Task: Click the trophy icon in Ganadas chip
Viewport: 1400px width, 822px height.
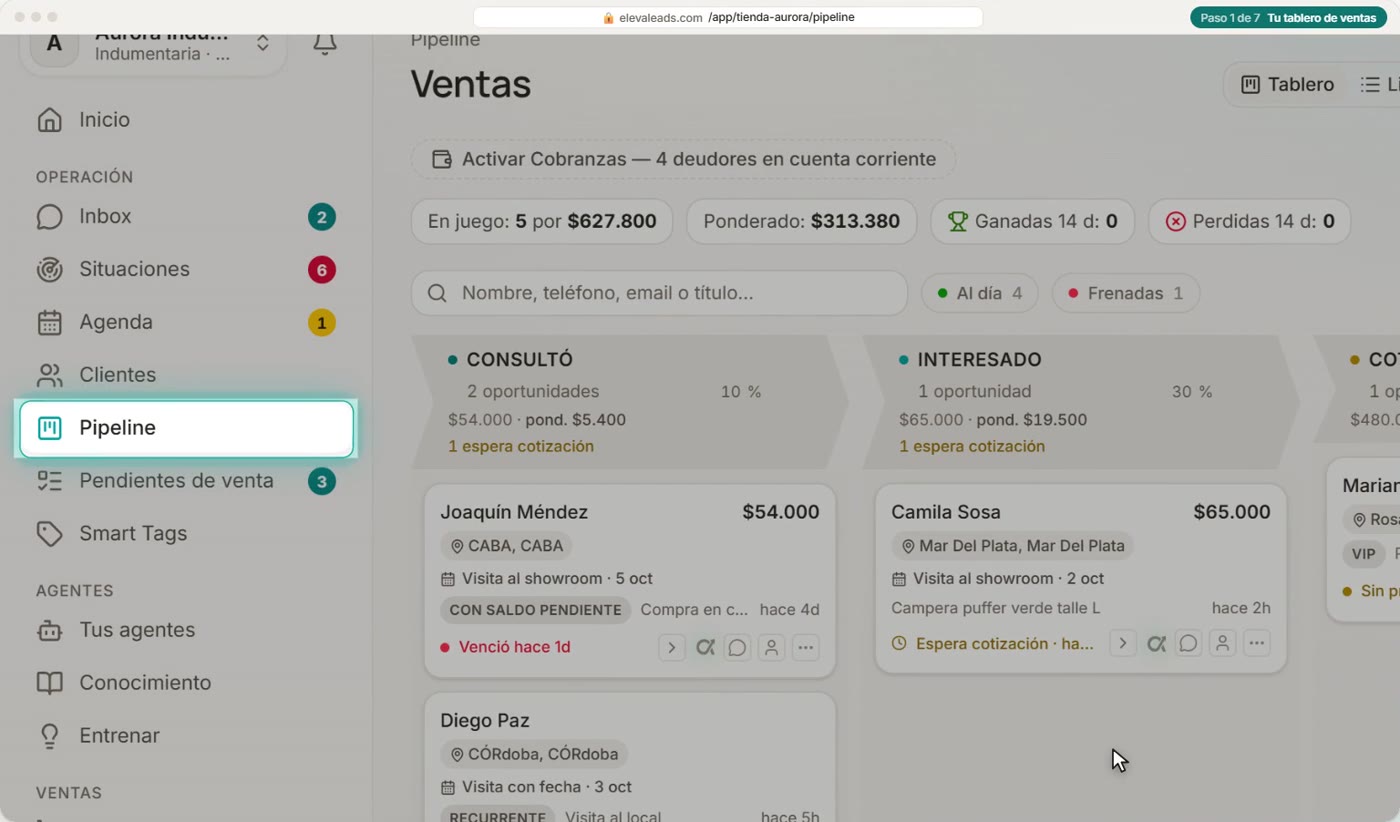Action: (958, 222)
